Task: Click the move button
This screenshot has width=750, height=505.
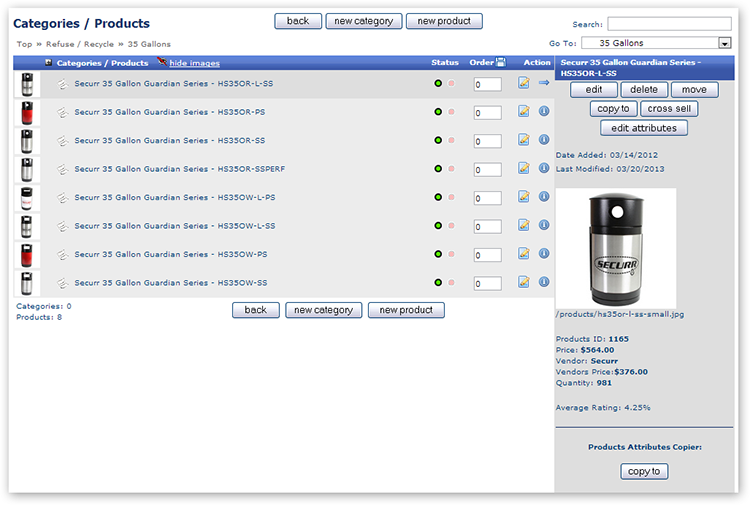Action: (694, 89)
